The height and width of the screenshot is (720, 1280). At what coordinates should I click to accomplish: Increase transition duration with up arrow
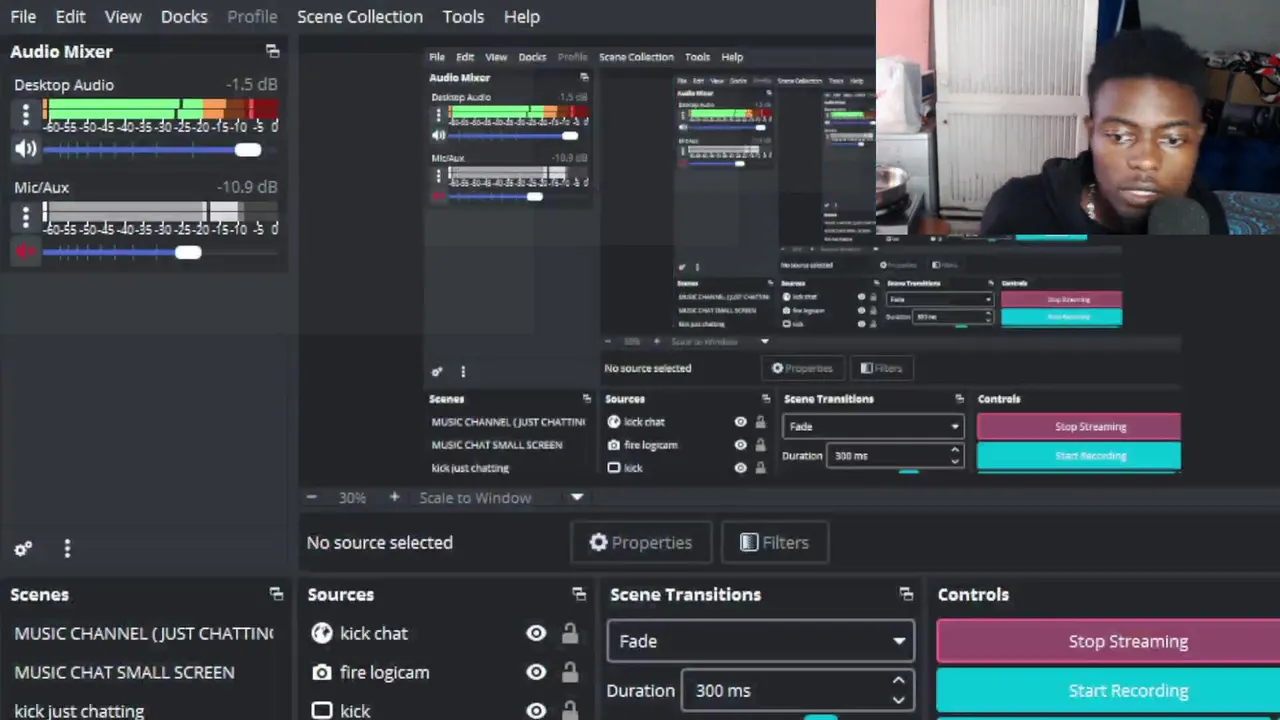[899, 681]
